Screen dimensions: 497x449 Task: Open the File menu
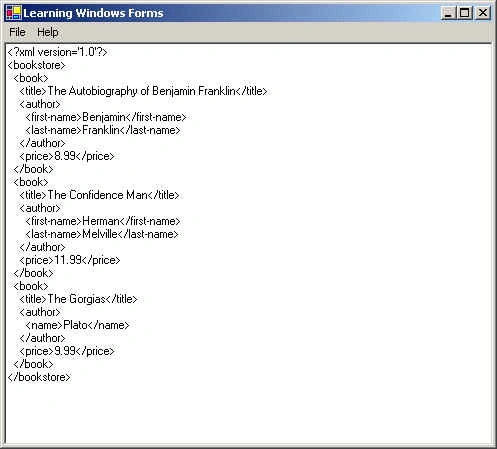tap(17, 32)
